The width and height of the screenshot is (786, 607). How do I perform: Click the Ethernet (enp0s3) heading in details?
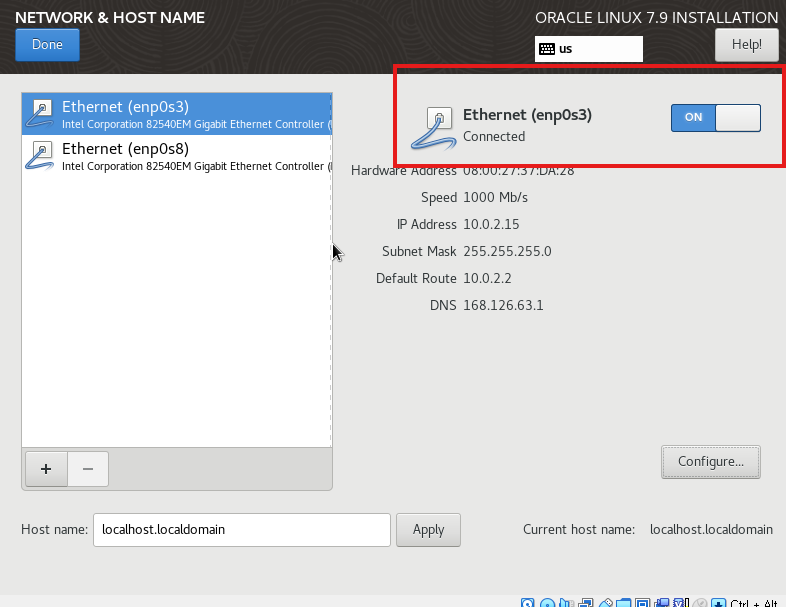pyautogui.click(x=527, y=115)
